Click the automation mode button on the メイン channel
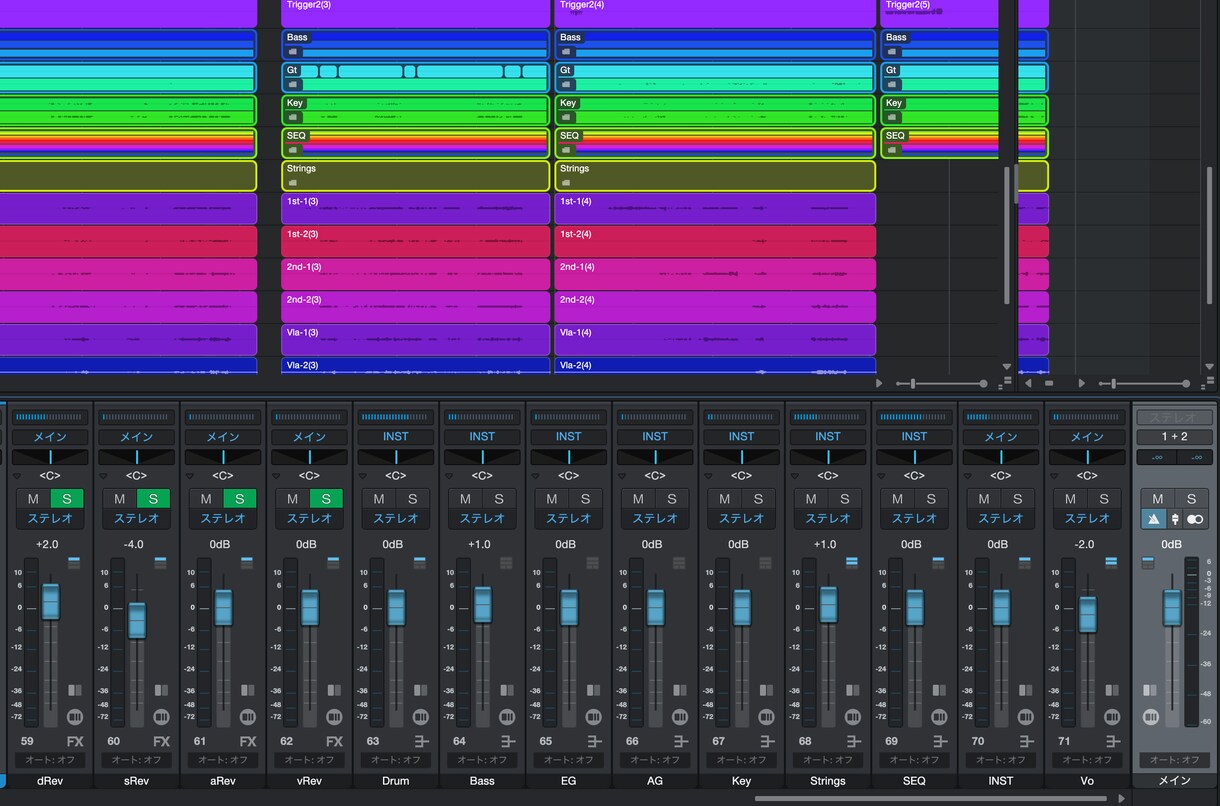 pos(1175,760)
